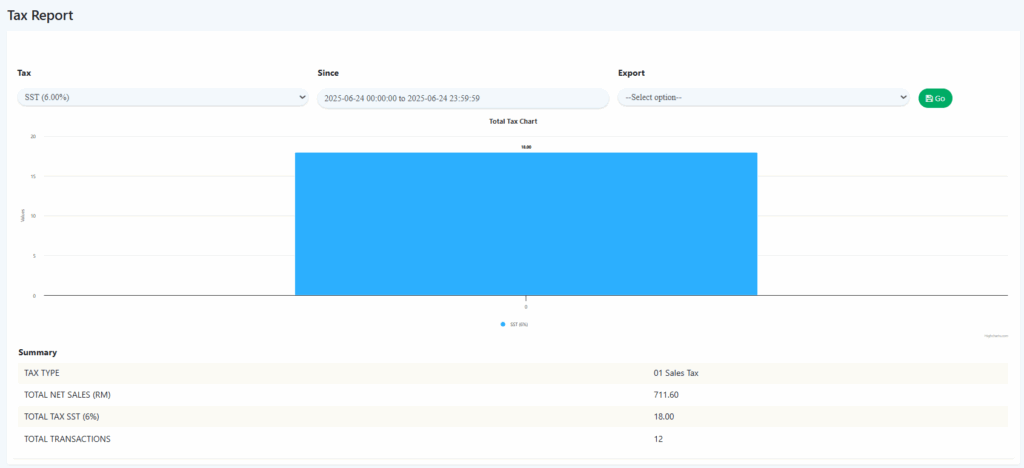Click the blue SST legend dot
Image resolution: width=1024 pixels, height=468 pixels.
503,324
